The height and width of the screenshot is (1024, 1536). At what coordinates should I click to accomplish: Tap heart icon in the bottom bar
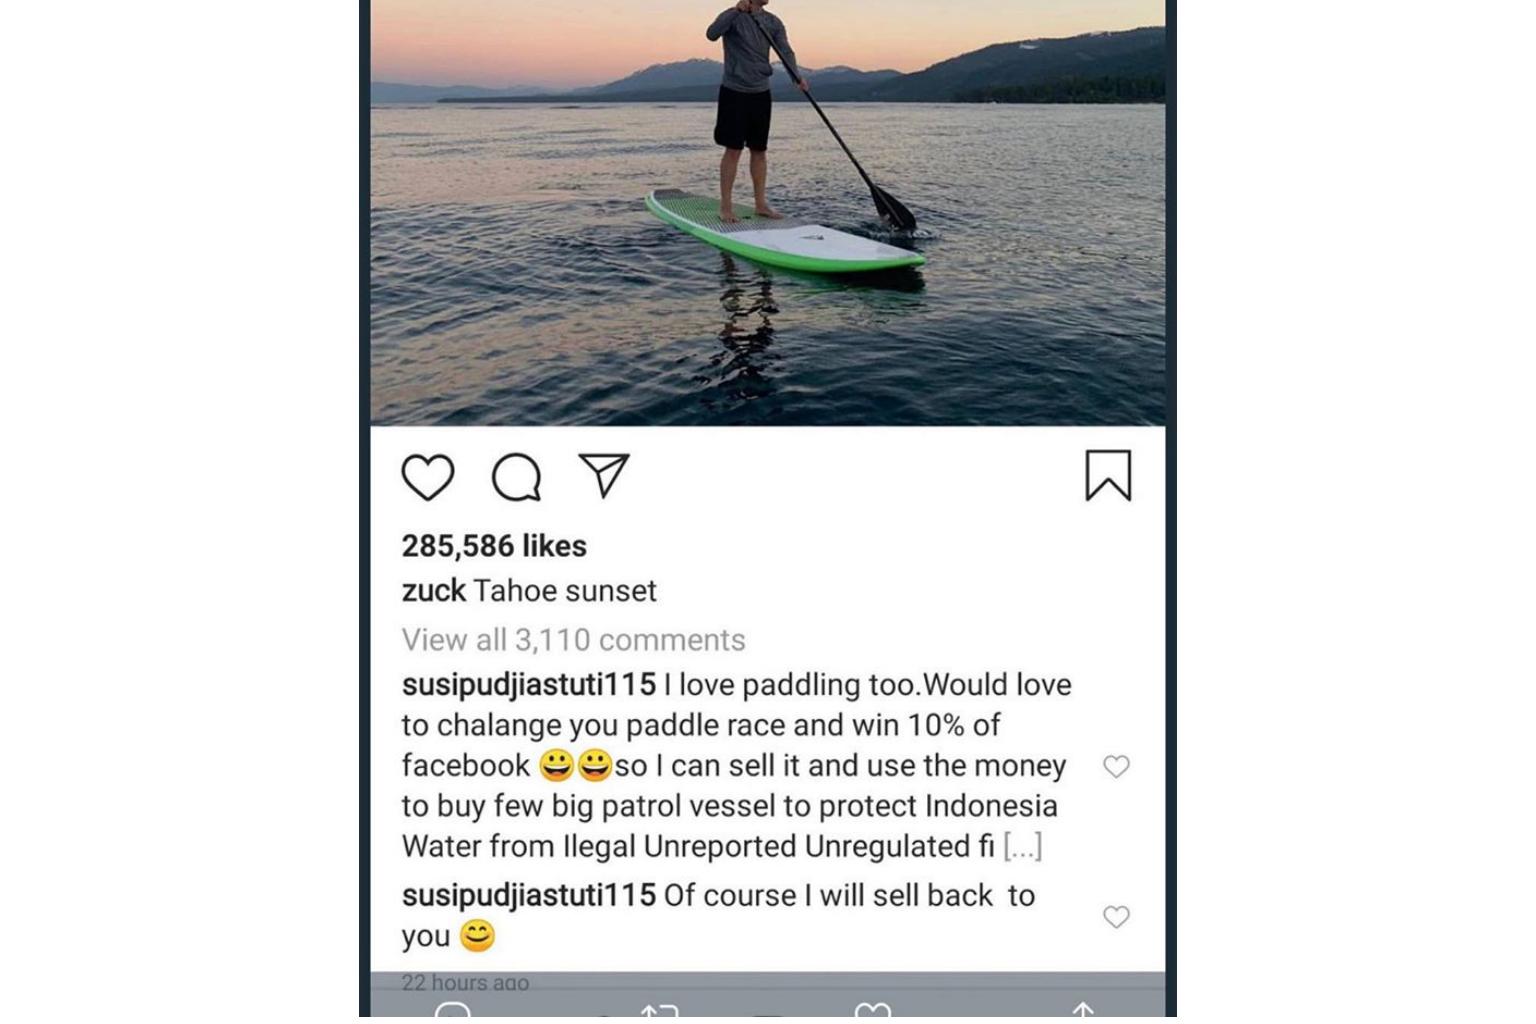(x=873, y=1012)
